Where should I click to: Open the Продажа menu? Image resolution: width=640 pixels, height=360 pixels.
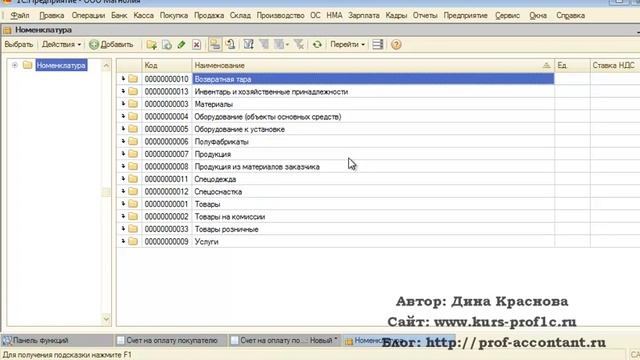(209, 16)
